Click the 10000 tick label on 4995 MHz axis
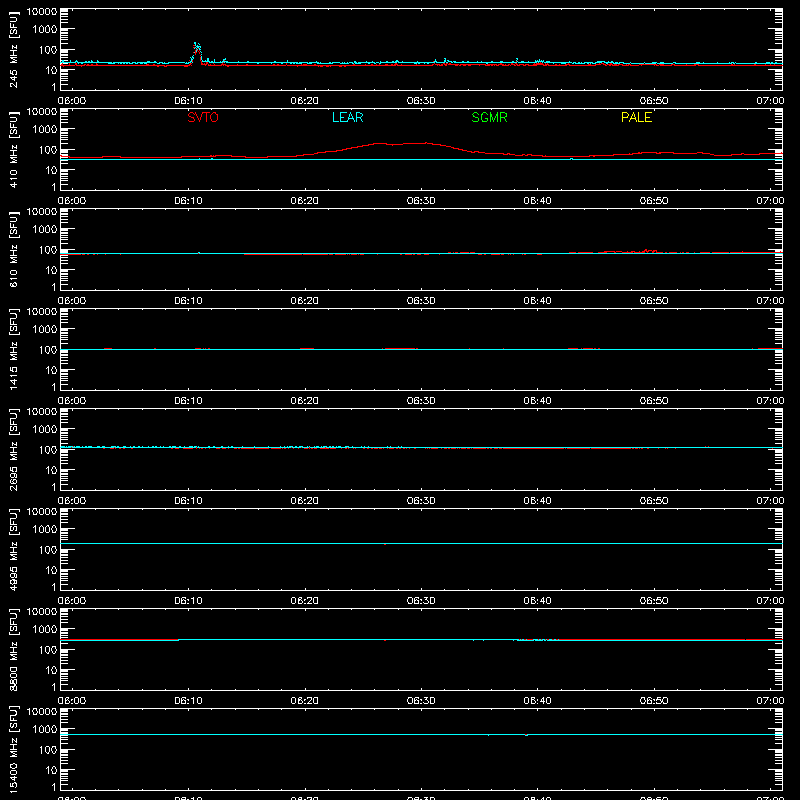The width and height of the screenshot is (800, 800). point(42,512)
